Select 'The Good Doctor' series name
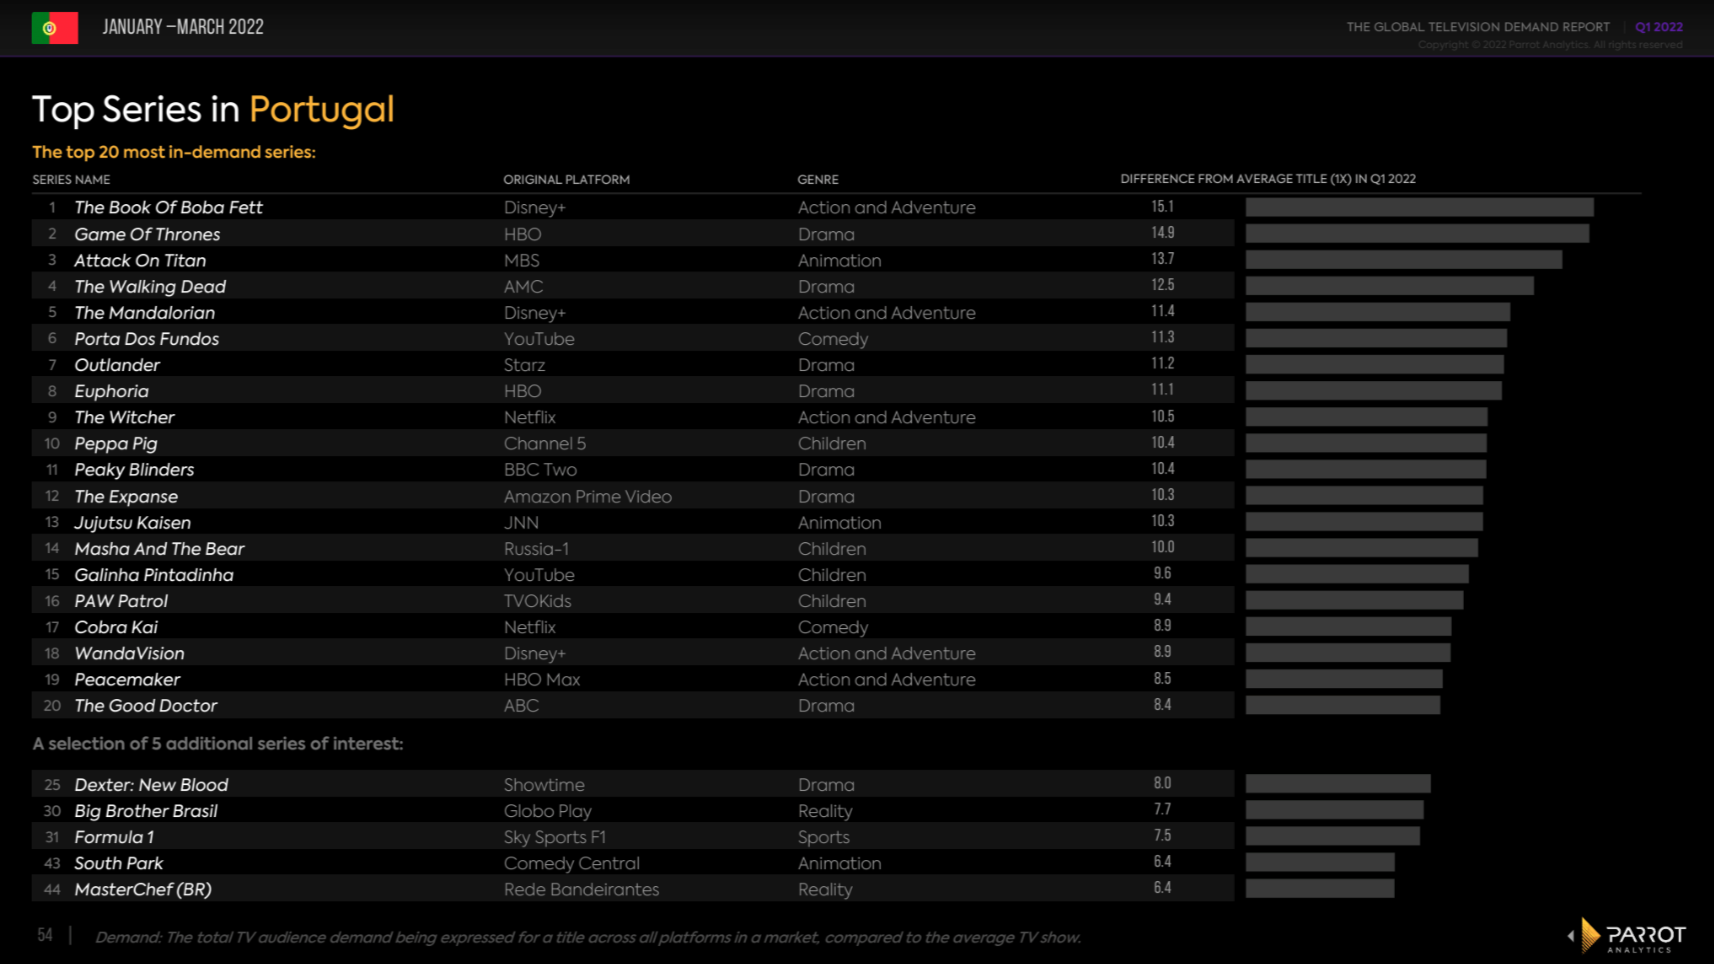The image size is (1714, 964). click(145, 705)
